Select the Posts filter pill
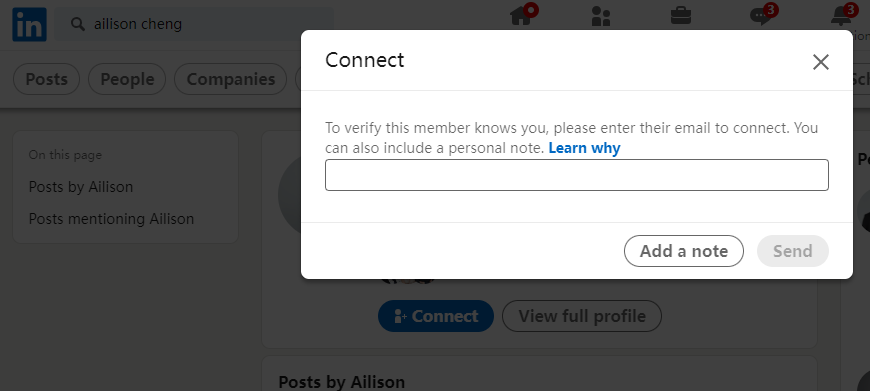 (47, 79)
